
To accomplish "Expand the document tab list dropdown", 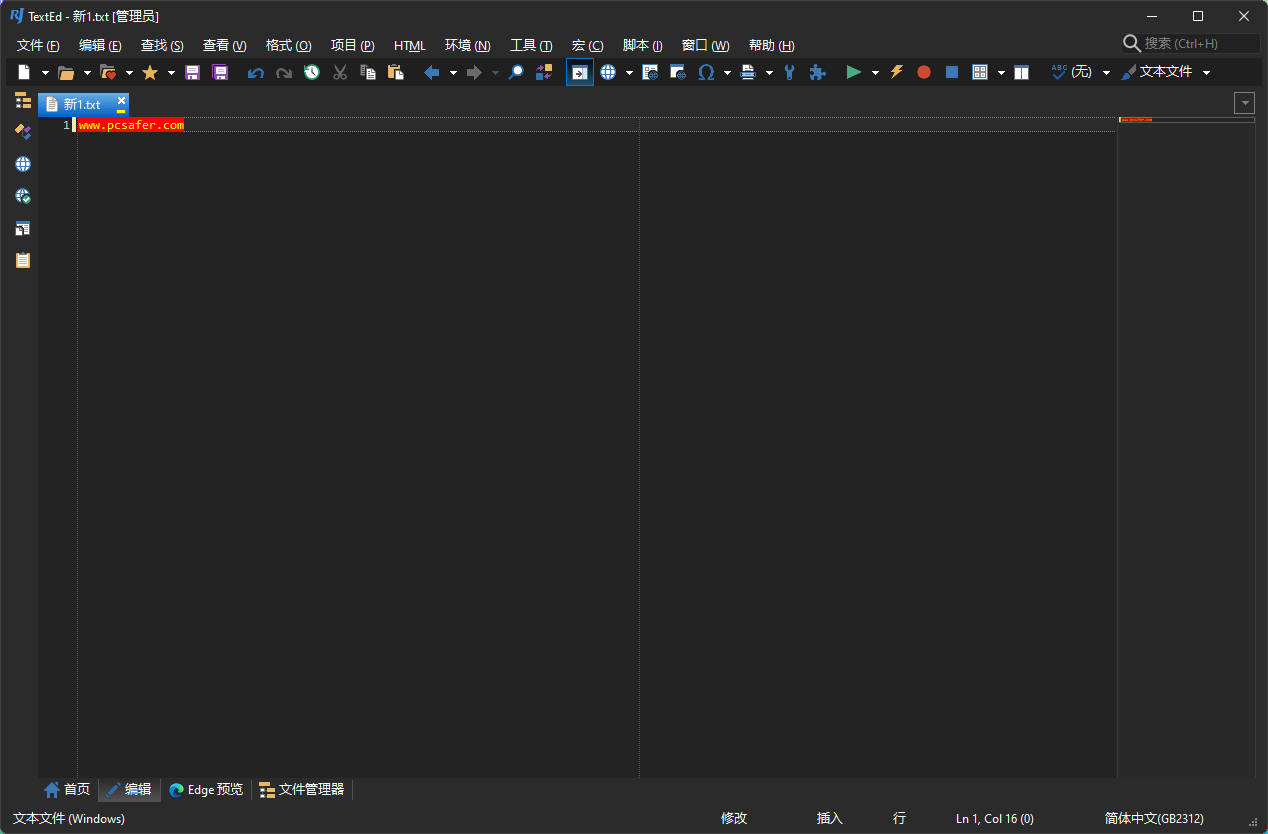I will pyautogui.click(x=1244, y=103).
